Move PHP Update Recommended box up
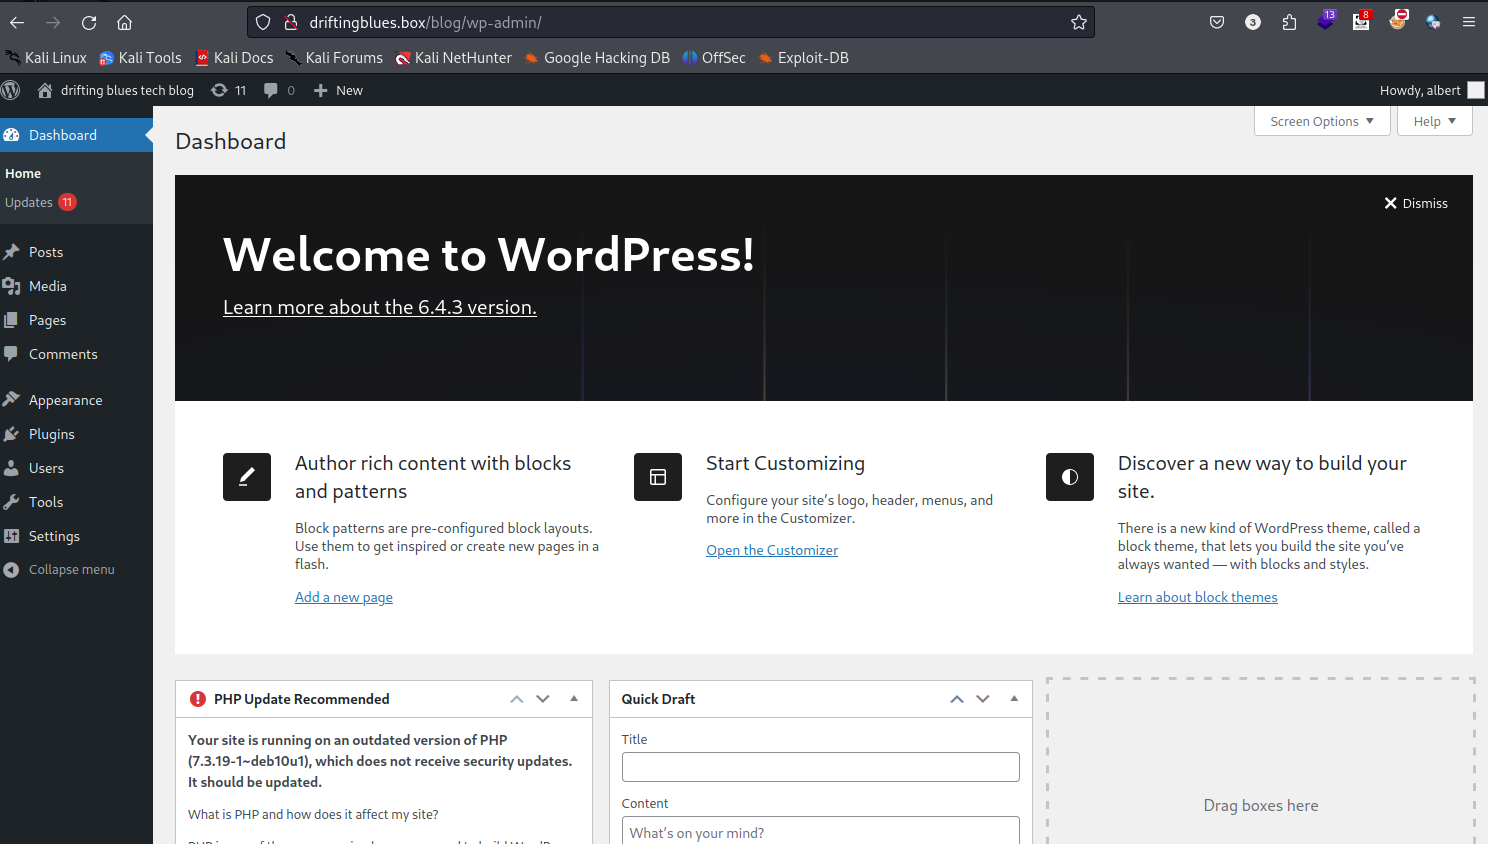This screenshot has width=1488, height=844. pyautogui.click(x=517, y=699)
